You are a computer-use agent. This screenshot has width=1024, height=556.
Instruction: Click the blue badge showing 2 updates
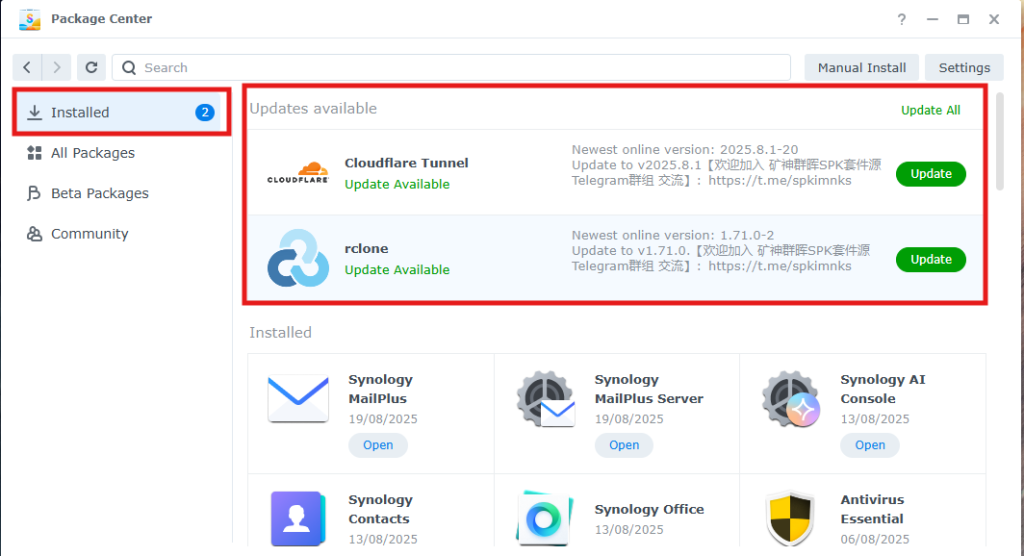point(205,112)
